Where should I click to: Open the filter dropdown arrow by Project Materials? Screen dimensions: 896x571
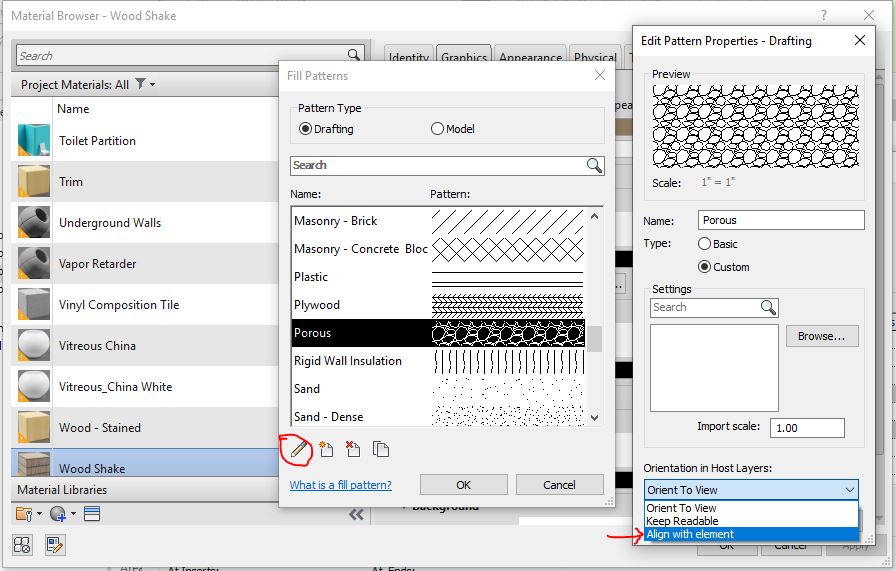(153, 84)
